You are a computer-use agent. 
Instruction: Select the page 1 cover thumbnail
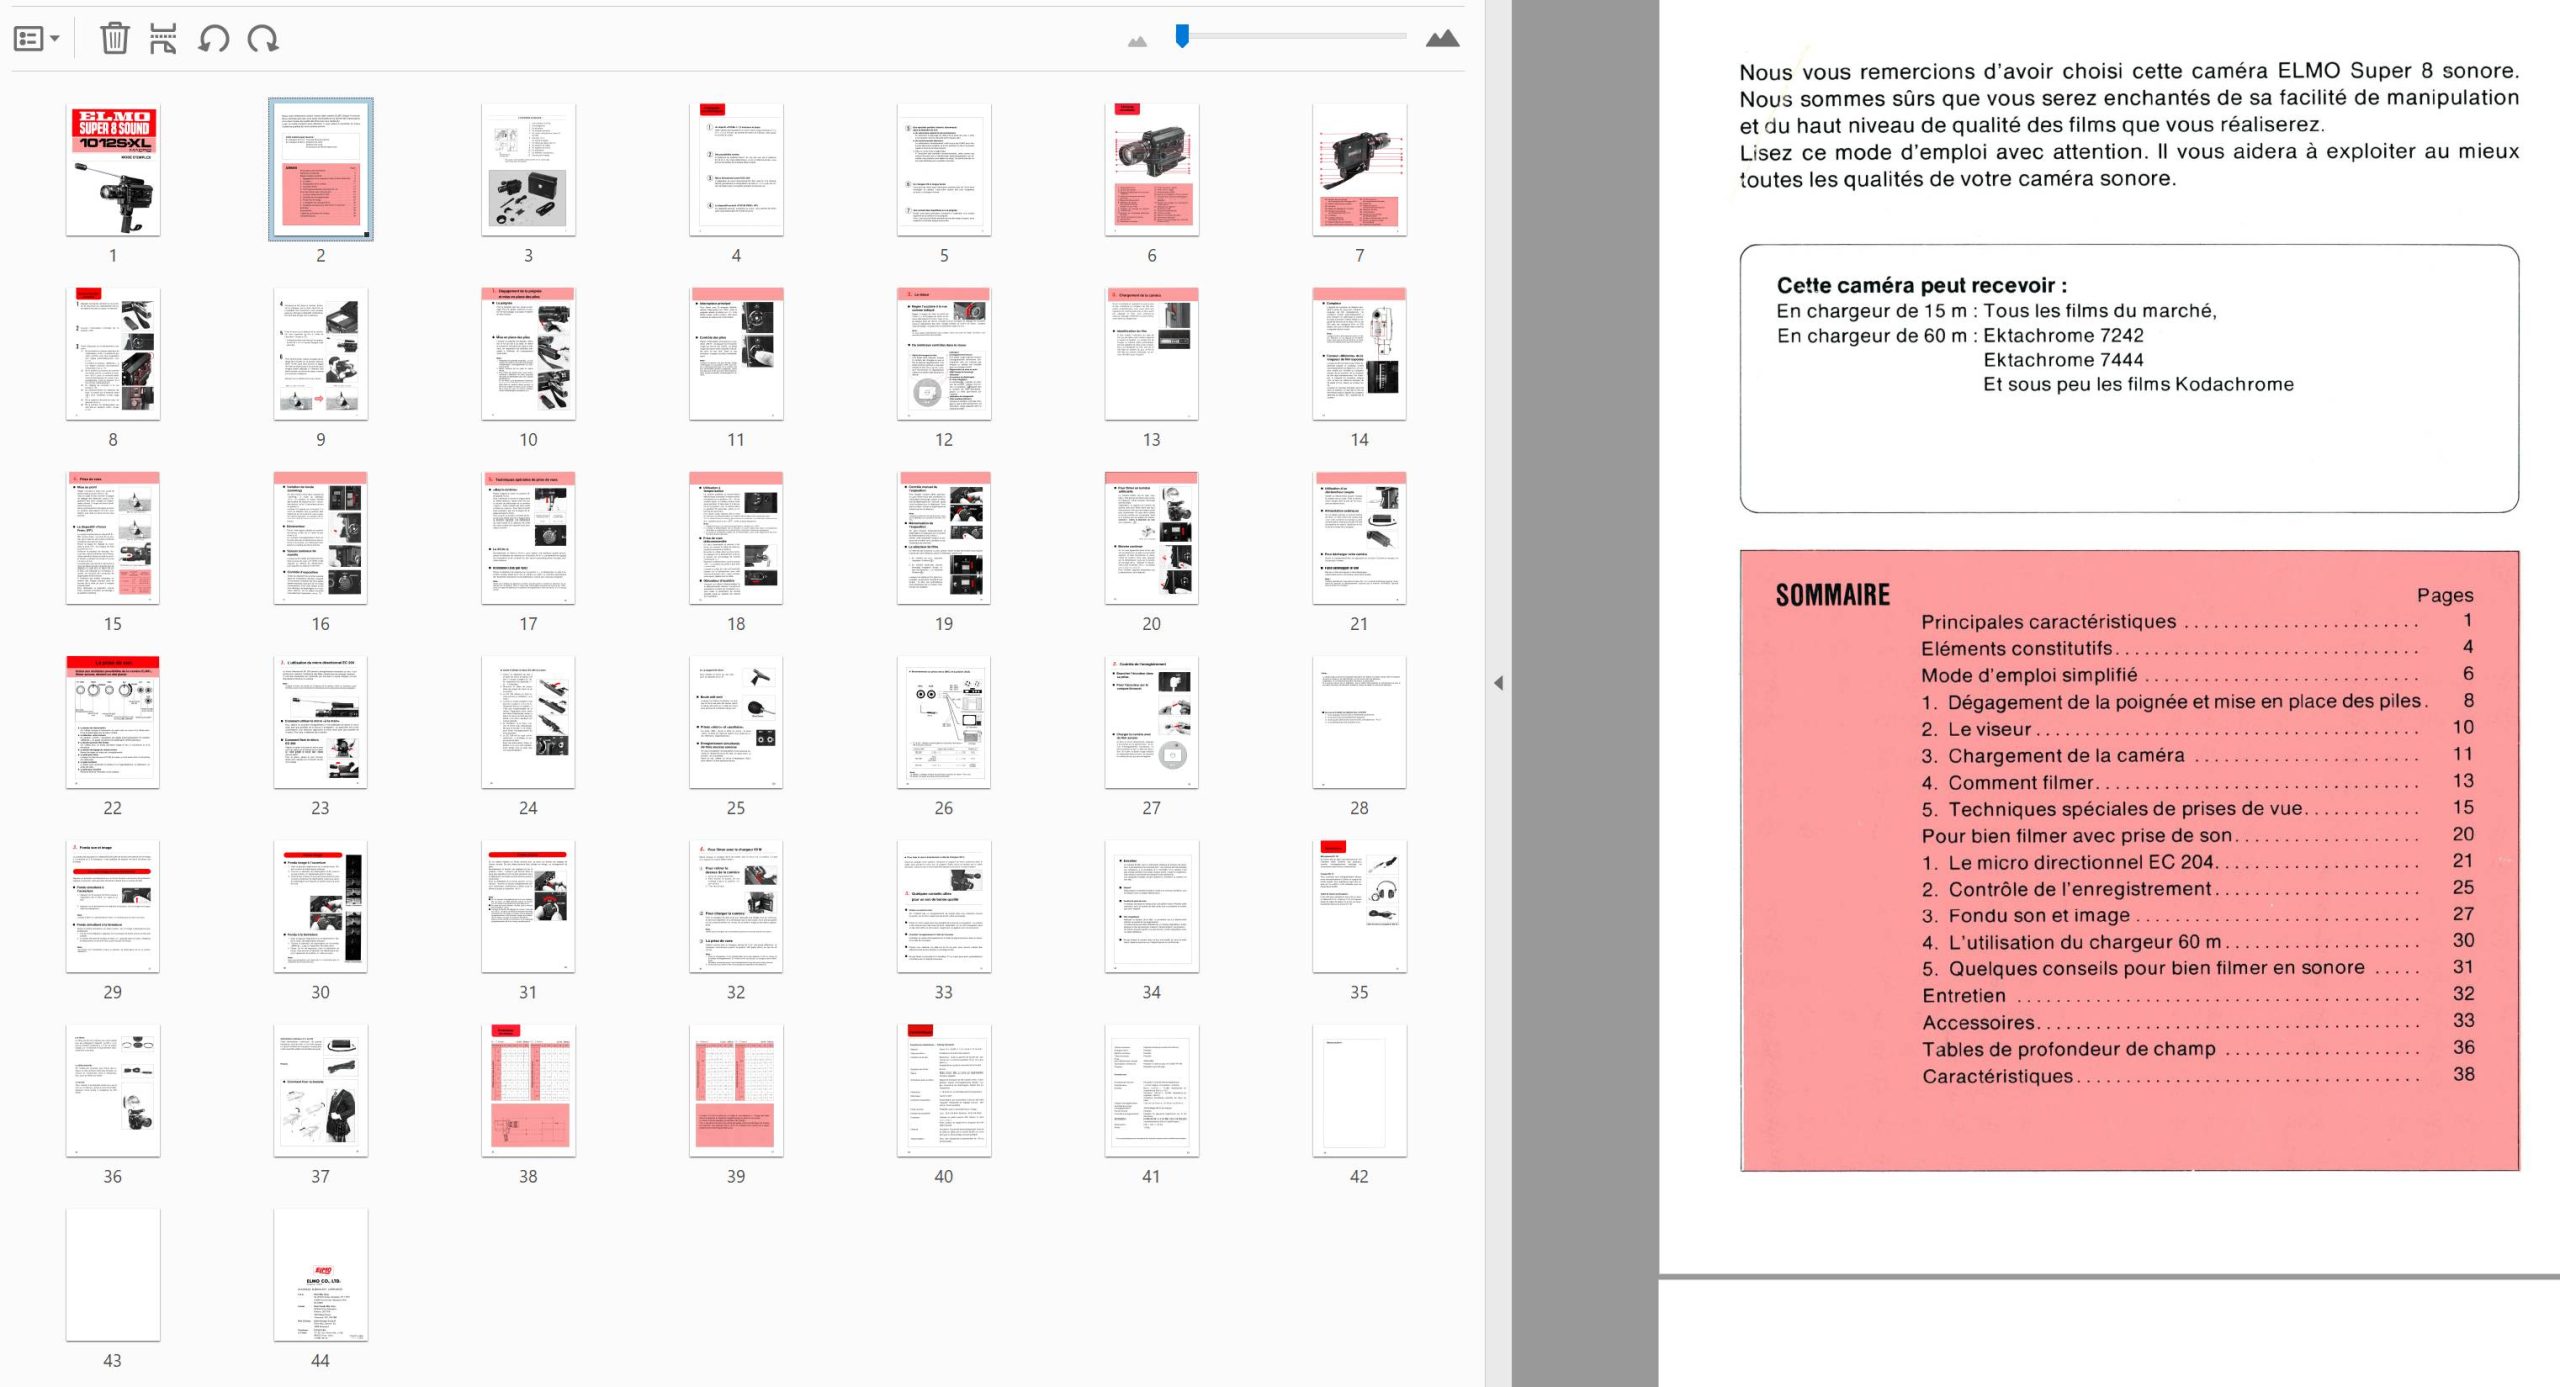coord(113,170)
